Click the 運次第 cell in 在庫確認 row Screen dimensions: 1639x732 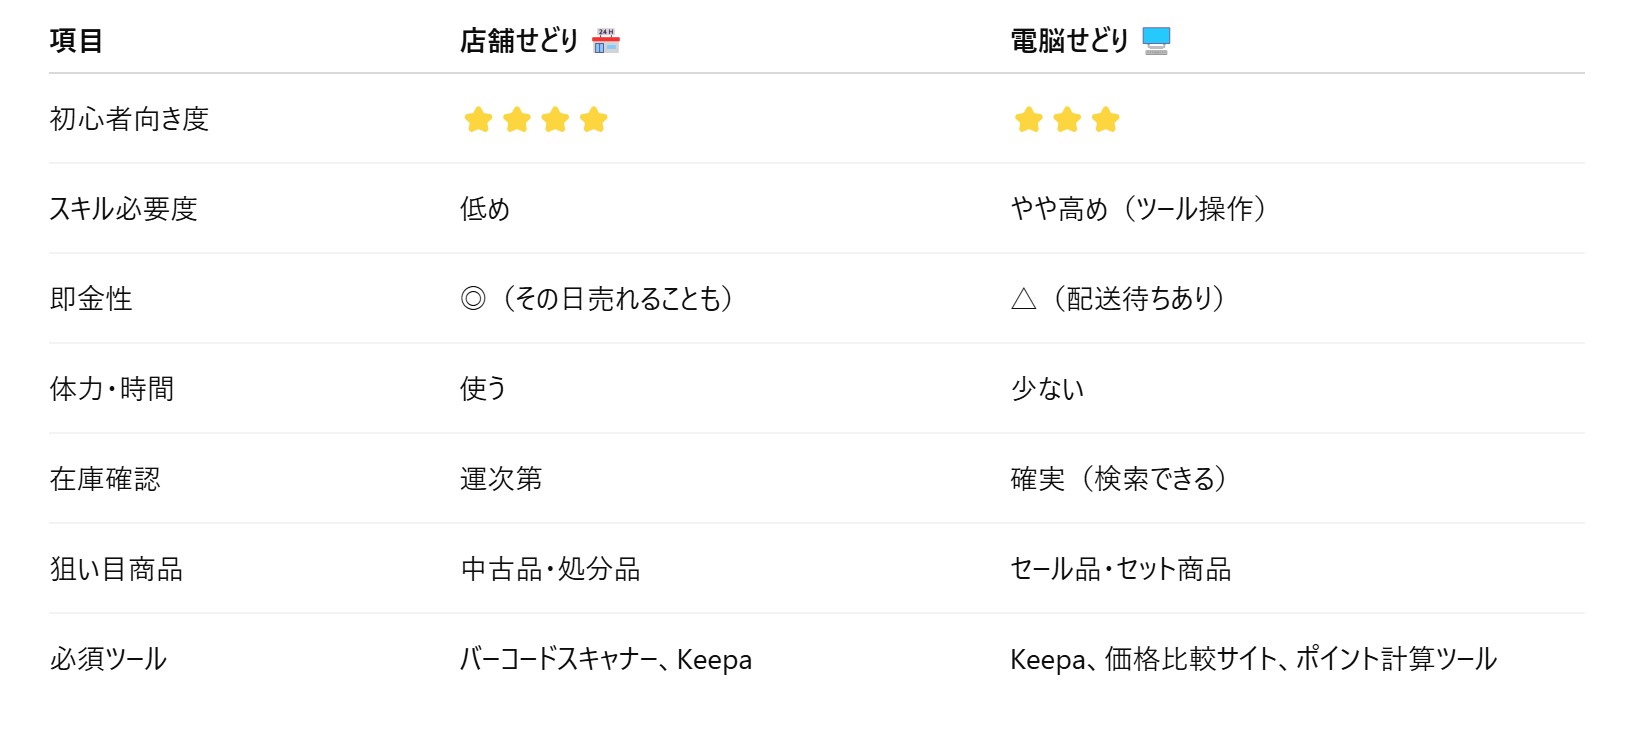501,479
